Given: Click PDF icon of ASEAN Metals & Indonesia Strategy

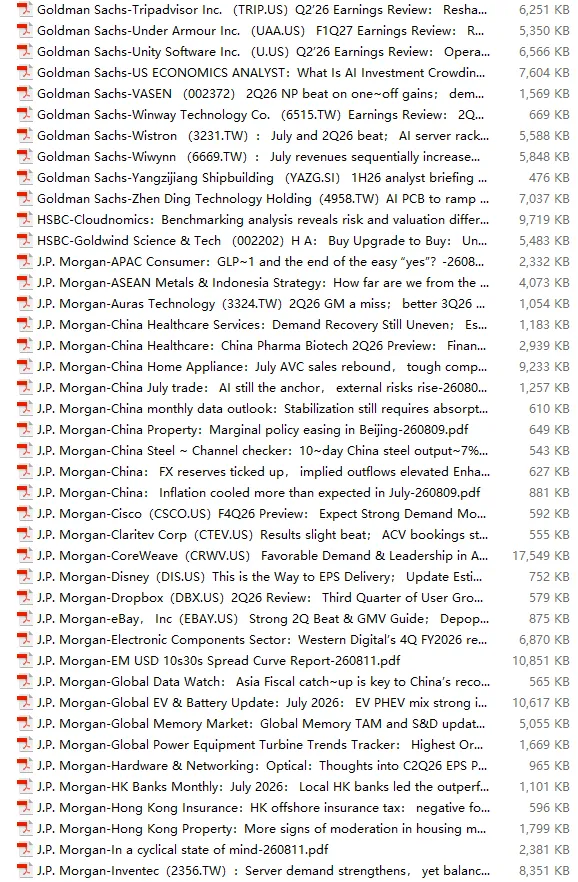Looking at the screenshot, I should pos(25,282).
